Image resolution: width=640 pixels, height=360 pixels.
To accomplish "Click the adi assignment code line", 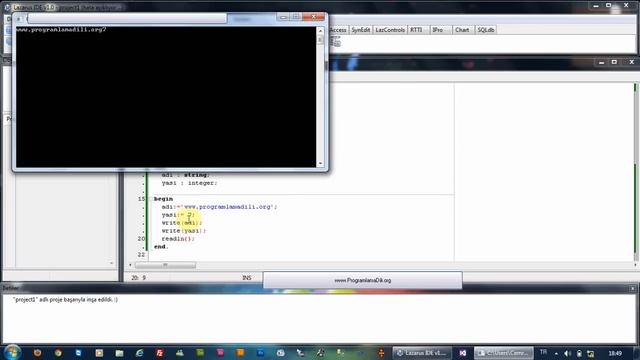I will (x=219, y=207).
